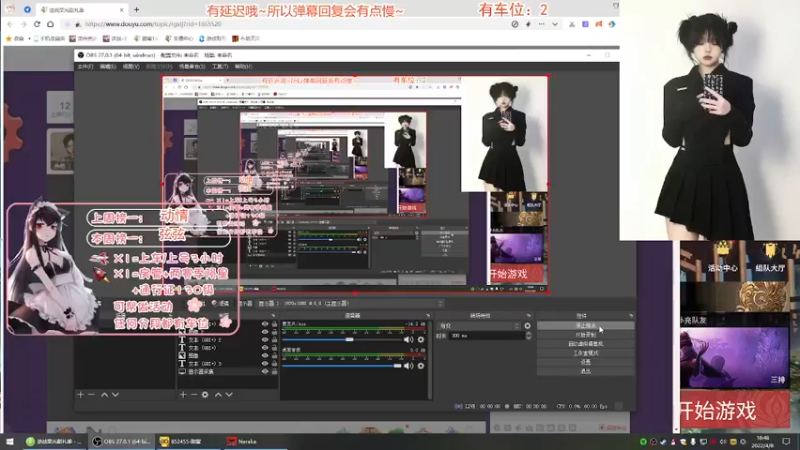Move source up in Sources panel
Screen dimensions: 800x450
pos(218,394)
